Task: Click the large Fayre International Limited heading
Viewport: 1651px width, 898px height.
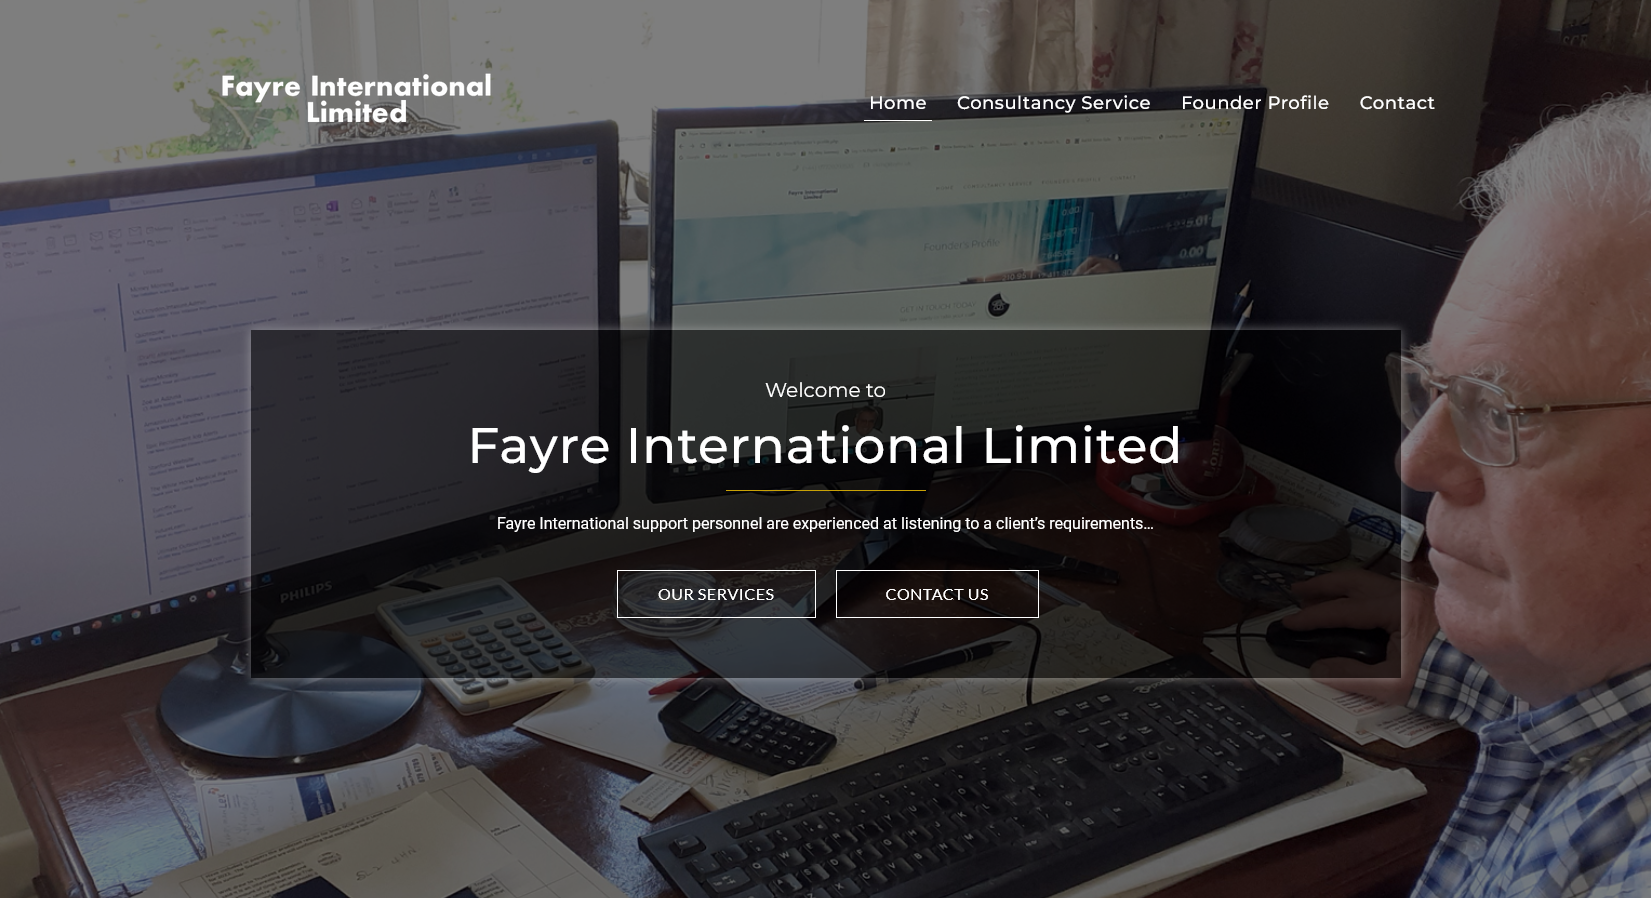Action: pos(825,445)
